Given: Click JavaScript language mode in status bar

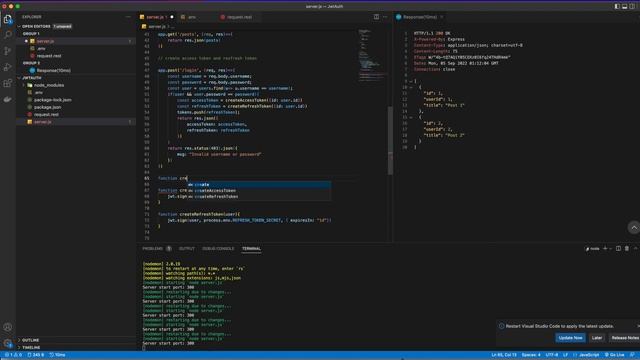Looking at the screenshot, I should (589, 355).
